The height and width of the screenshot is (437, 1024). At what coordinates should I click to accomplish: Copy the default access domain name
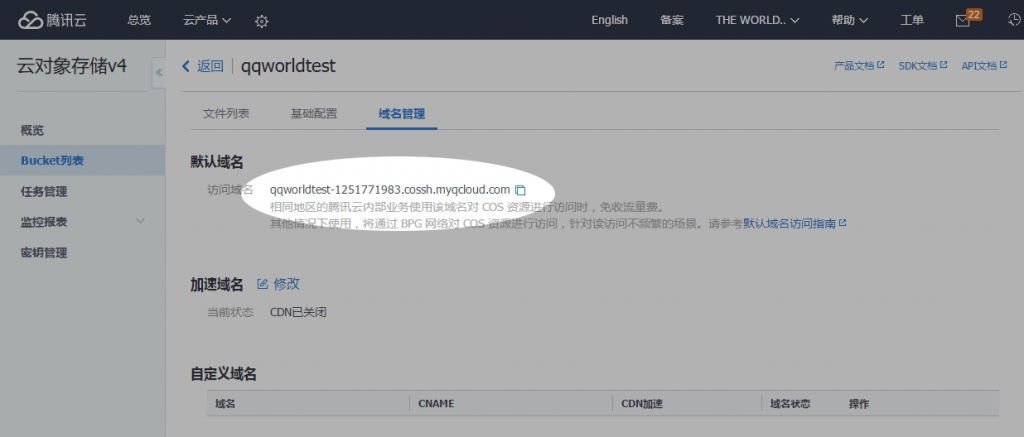click(520, 190)
